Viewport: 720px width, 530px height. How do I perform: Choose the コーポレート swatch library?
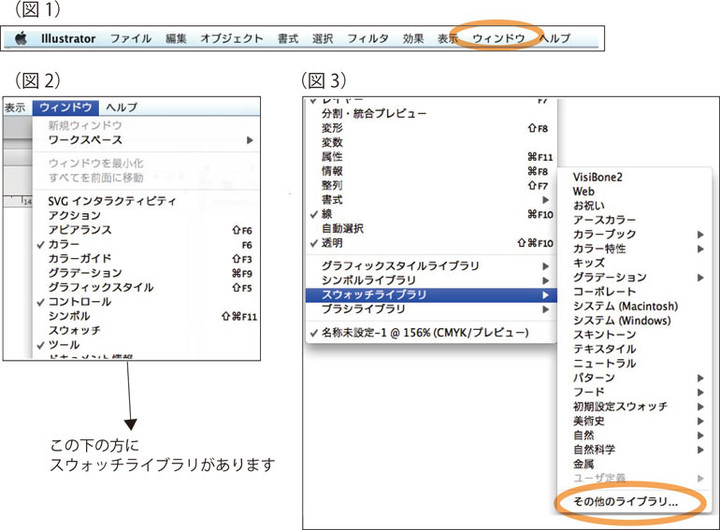(x=634, y=292)
